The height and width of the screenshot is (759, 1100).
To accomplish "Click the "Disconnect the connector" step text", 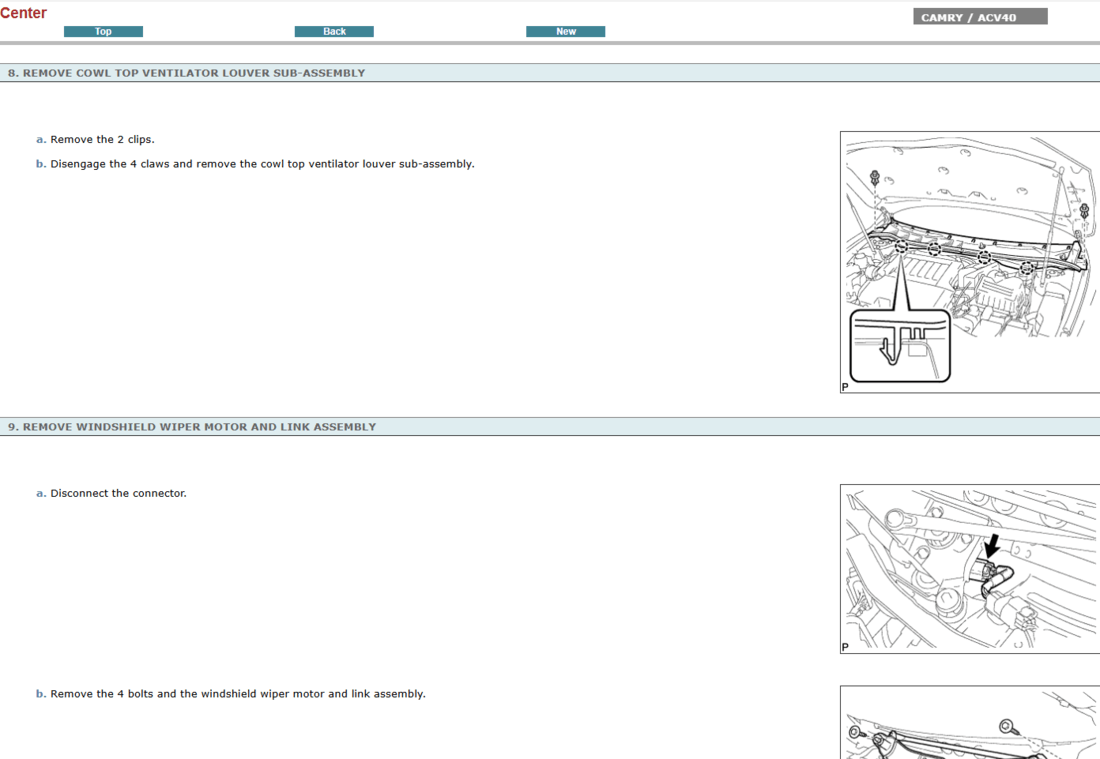I will pyautogui.click(x=118, y=494).
